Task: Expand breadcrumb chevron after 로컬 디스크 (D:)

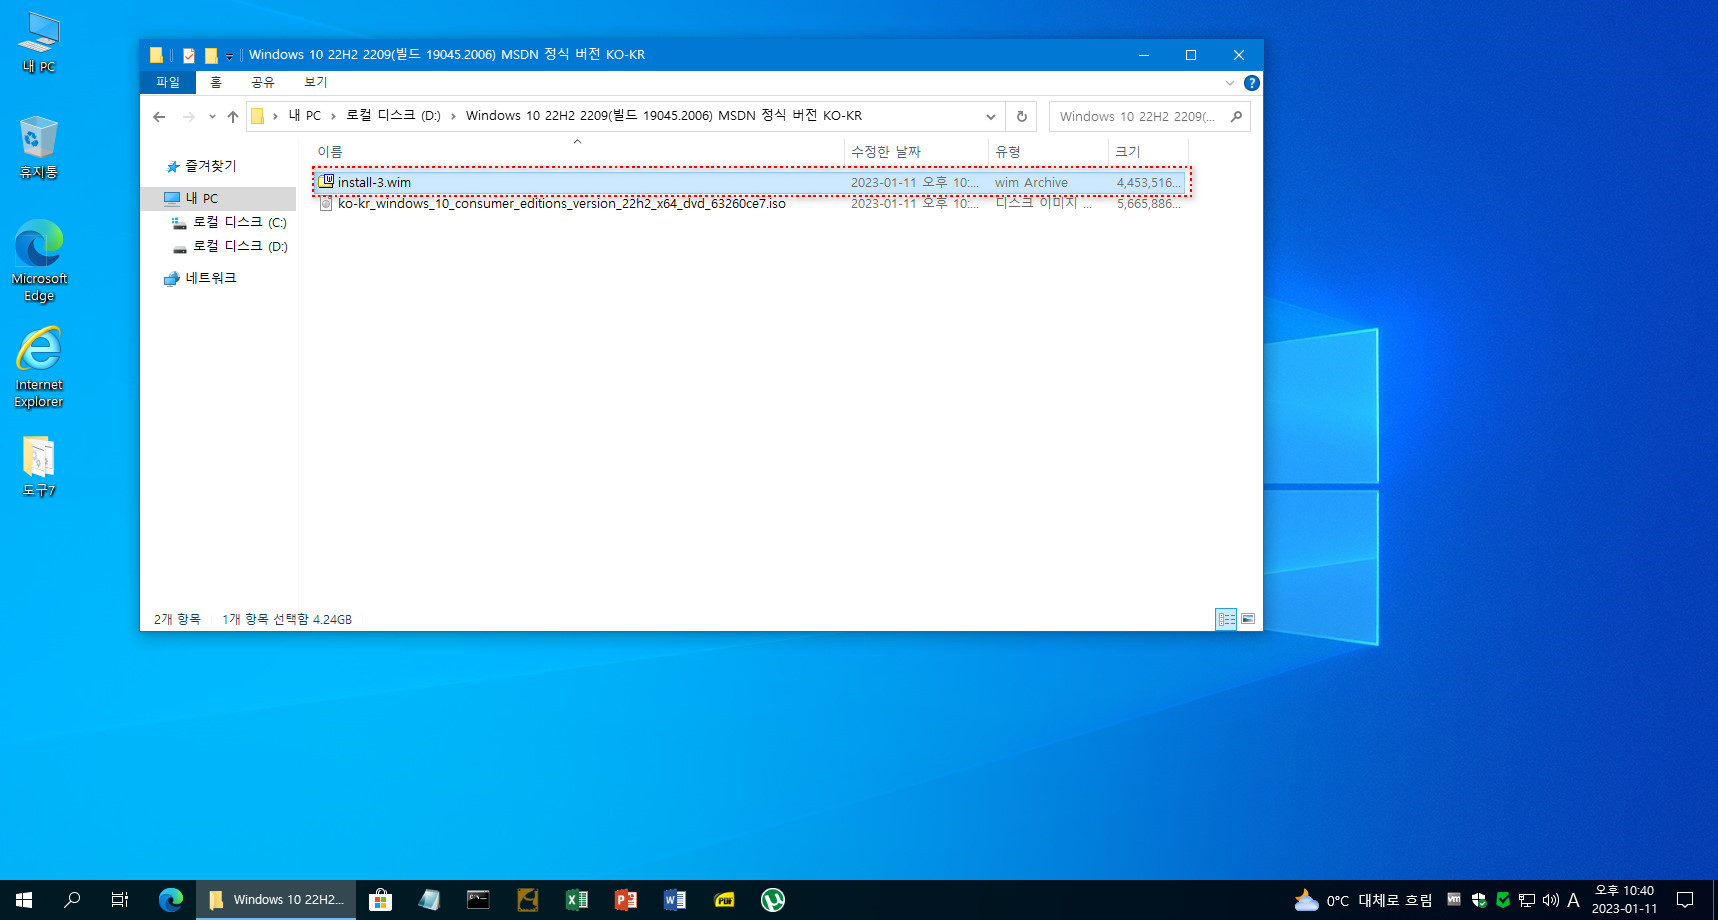Action: pos(453,116)
